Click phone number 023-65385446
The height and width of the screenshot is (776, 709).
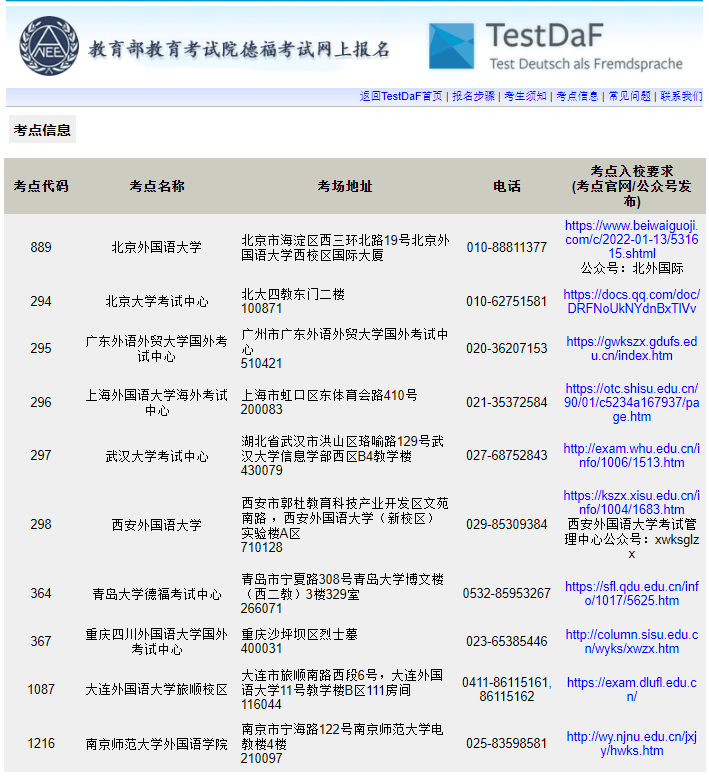[x=507, y=641]
